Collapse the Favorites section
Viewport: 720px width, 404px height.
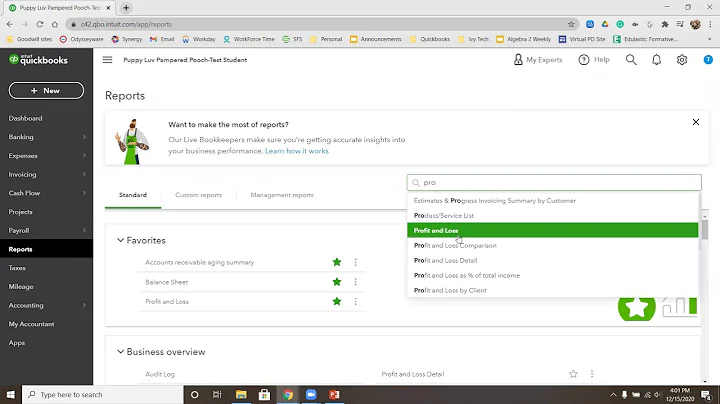coord(120,240)
